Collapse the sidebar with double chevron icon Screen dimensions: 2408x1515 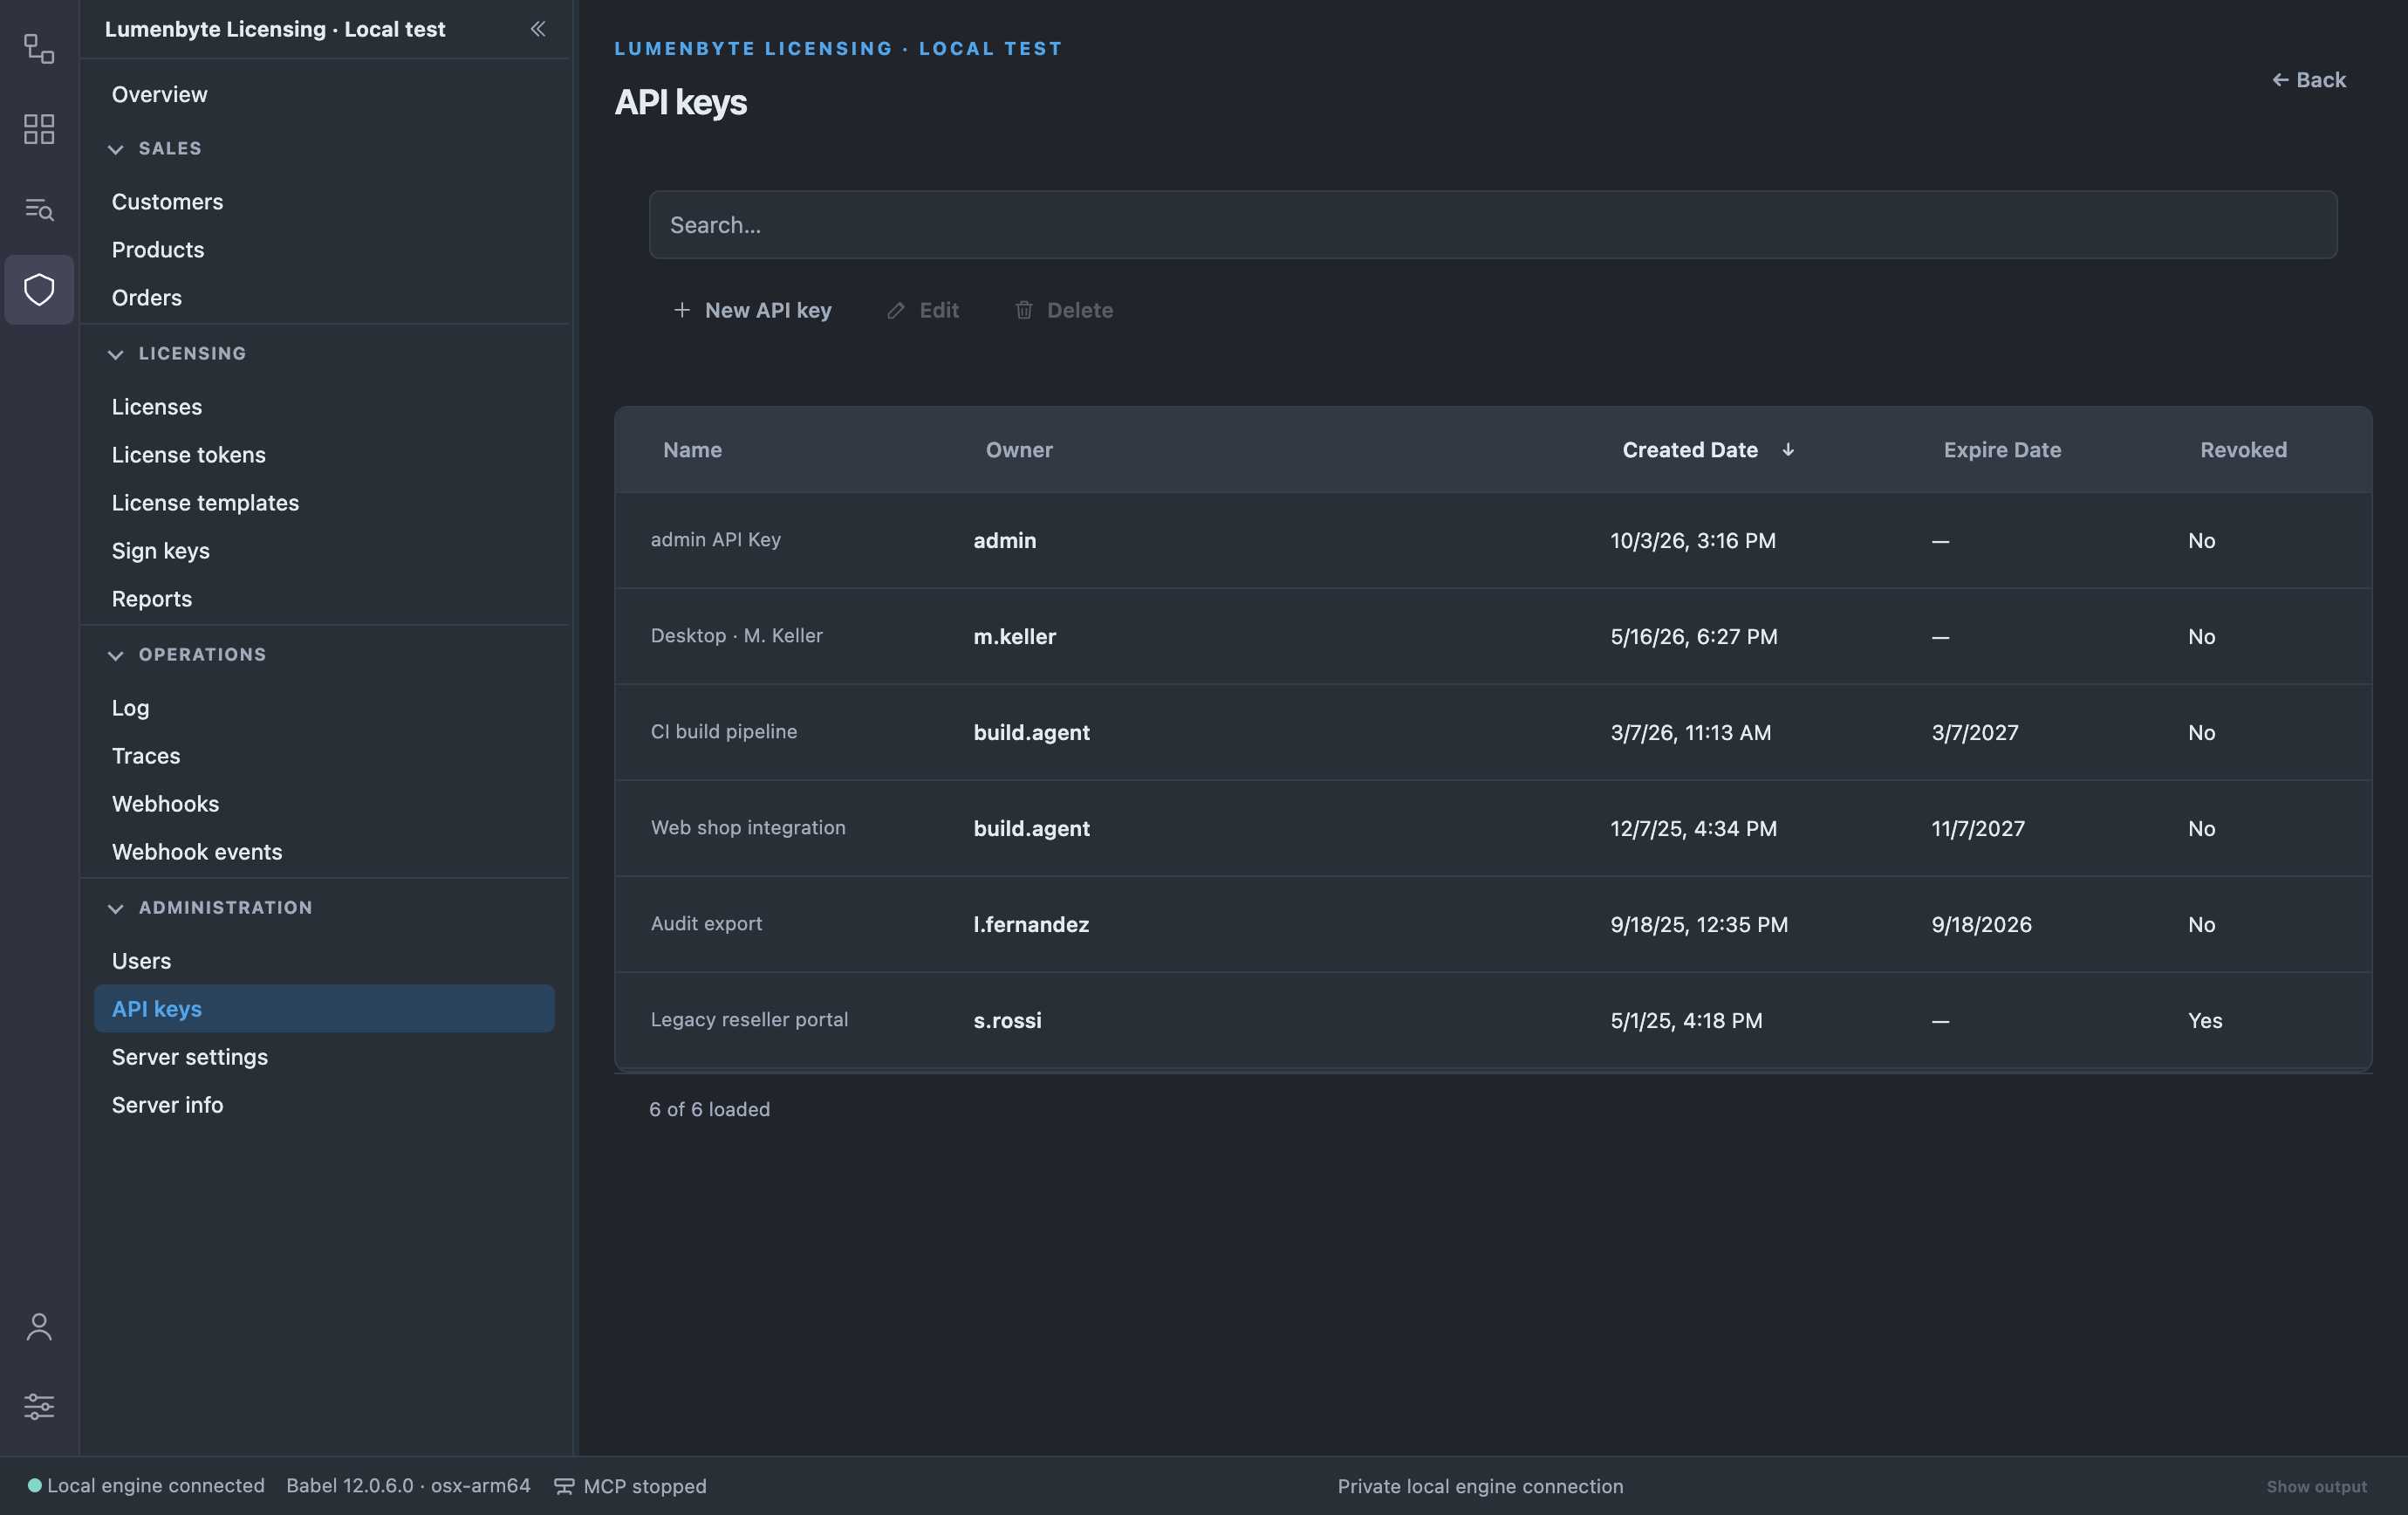pos(538,29)
